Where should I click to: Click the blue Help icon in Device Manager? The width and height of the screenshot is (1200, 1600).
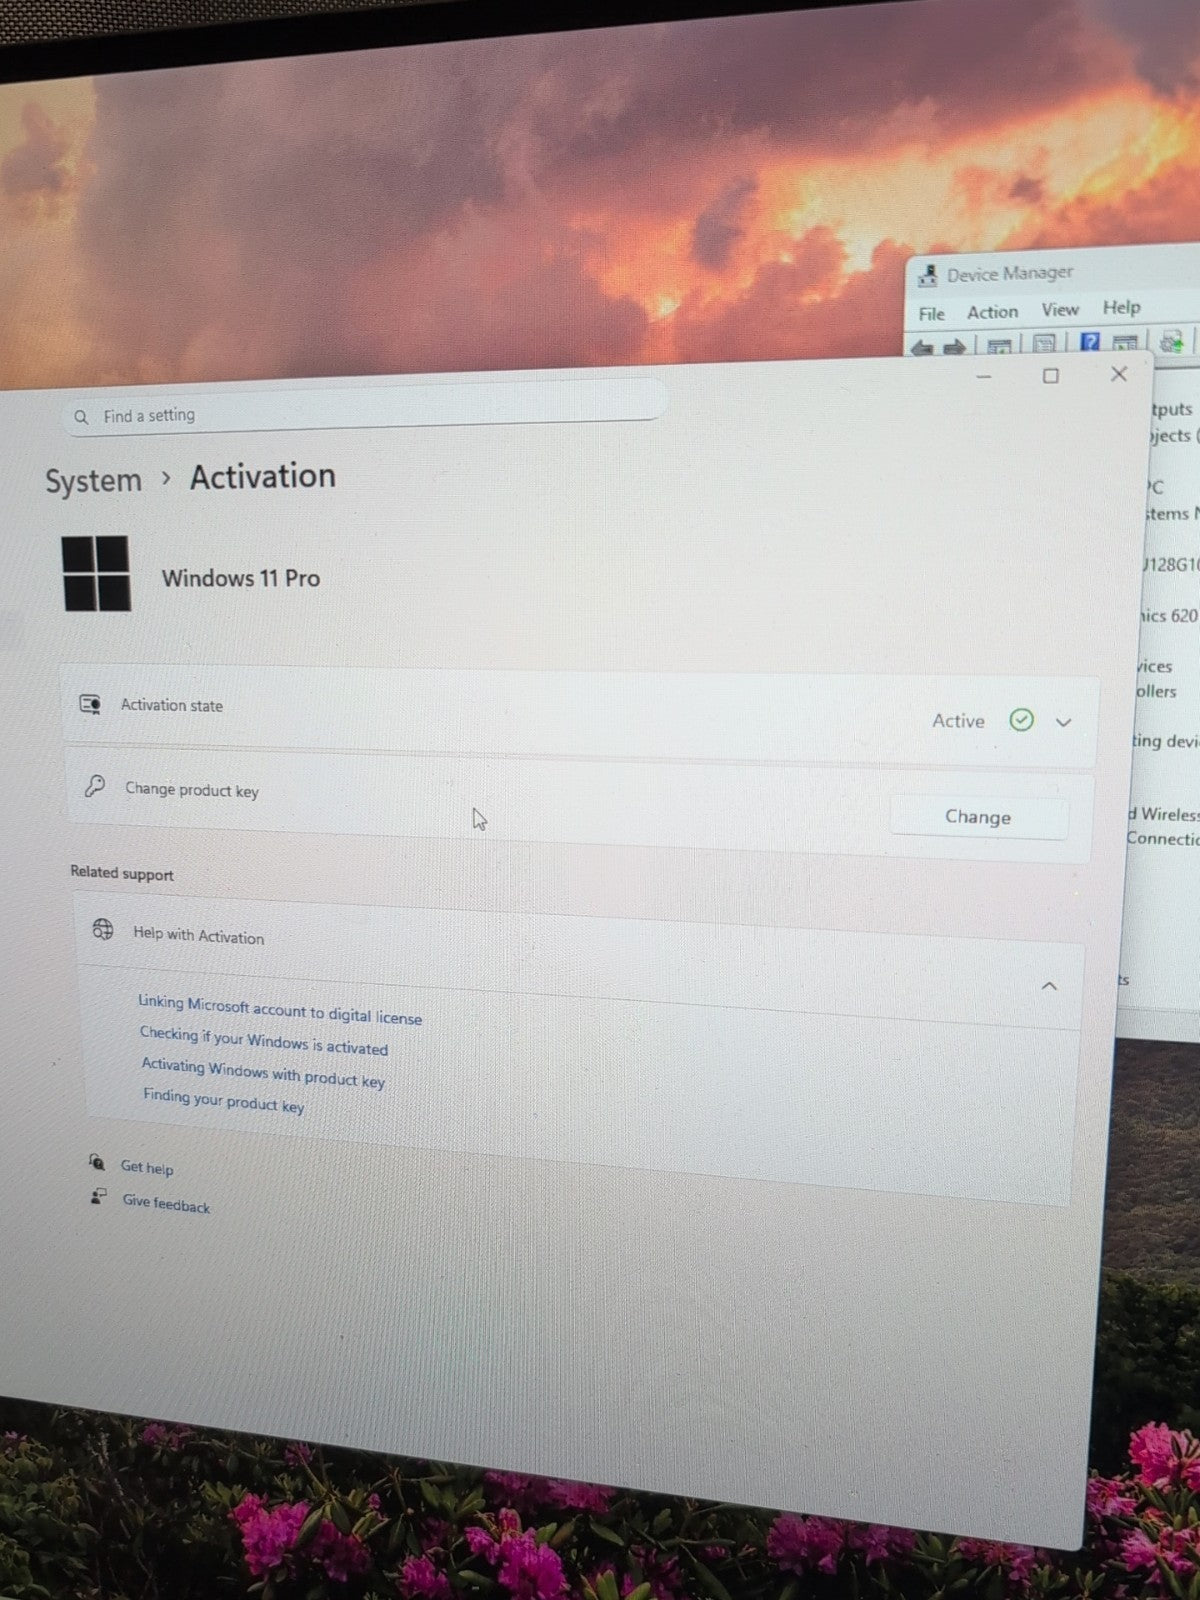point(1090,342)
